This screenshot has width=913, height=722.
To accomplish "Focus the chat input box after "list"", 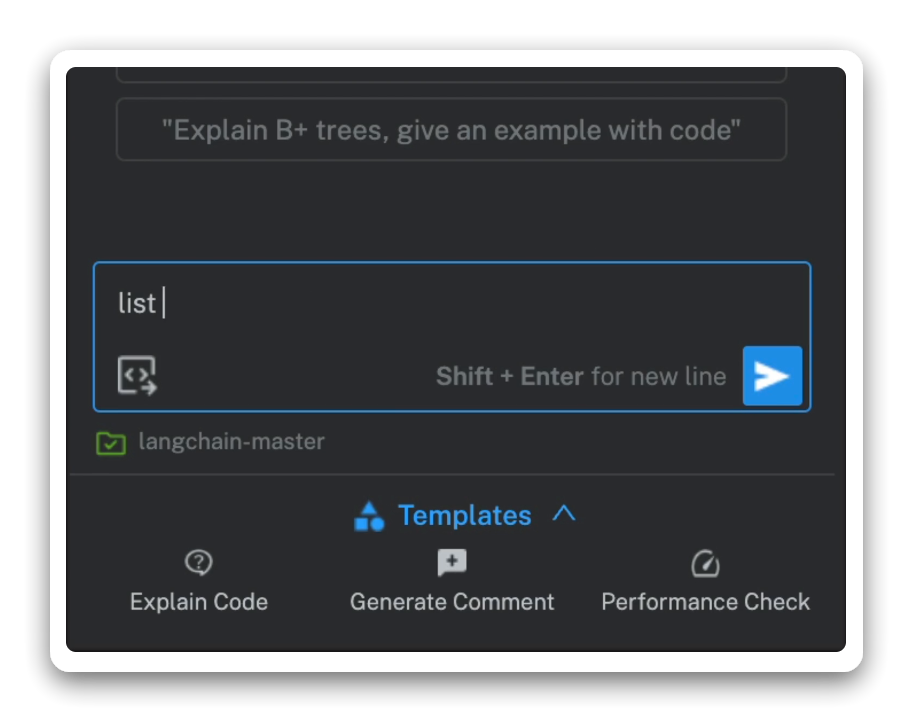I will 450,304.
